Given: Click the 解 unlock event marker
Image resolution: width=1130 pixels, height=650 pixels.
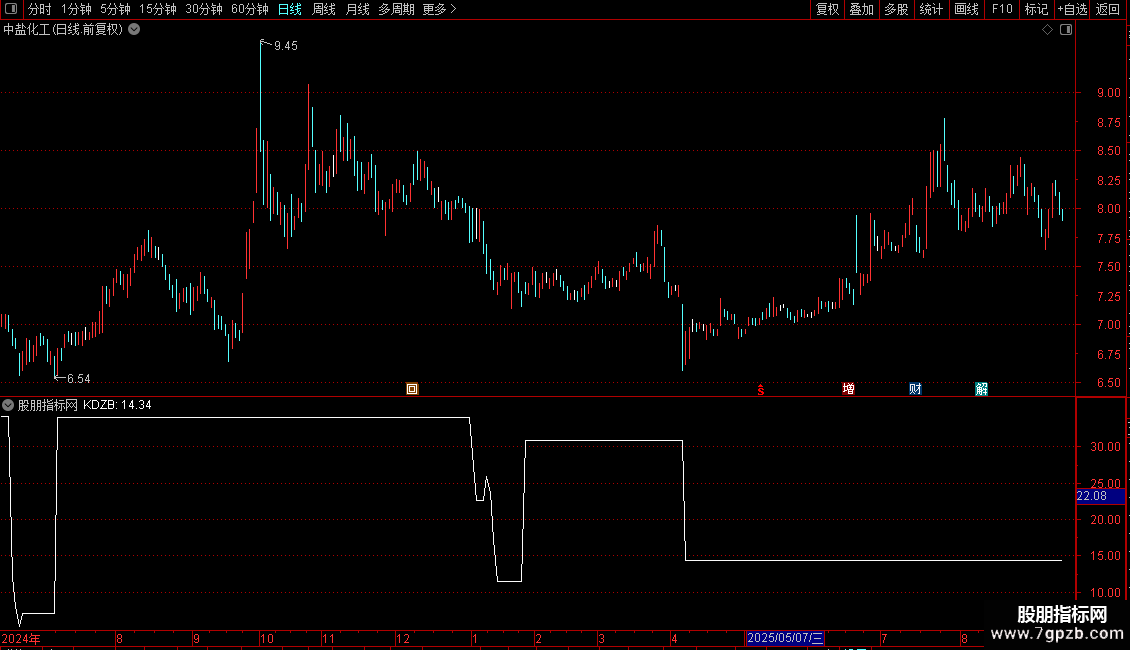Looking at the screenshot, I should pos(982,389).
